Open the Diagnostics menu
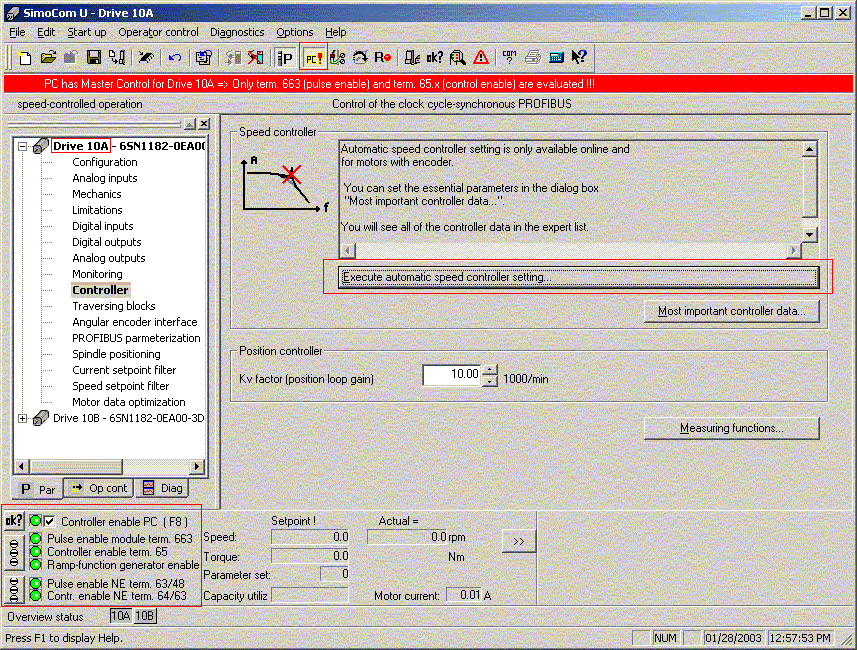The width and height of the screenshot is (857, 650). pyautogui.click(x=237, y=32)
